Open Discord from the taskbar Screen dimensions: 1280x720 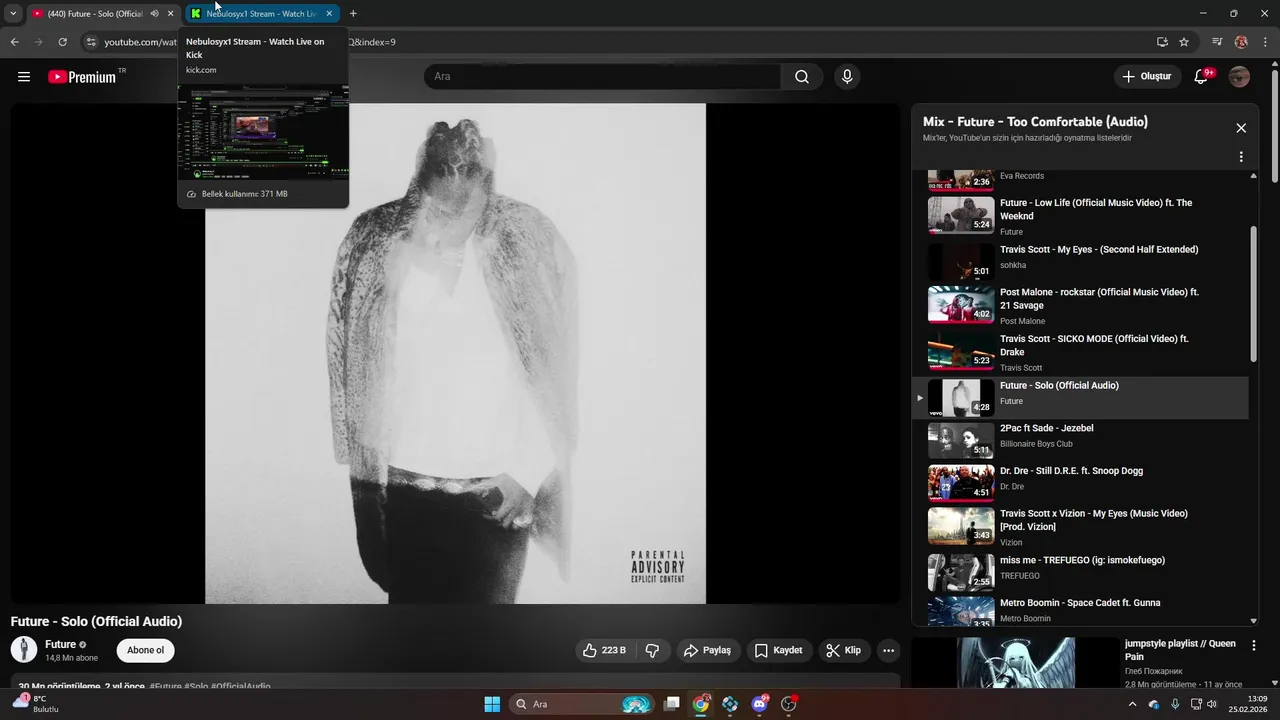click(x=759, y=704)
